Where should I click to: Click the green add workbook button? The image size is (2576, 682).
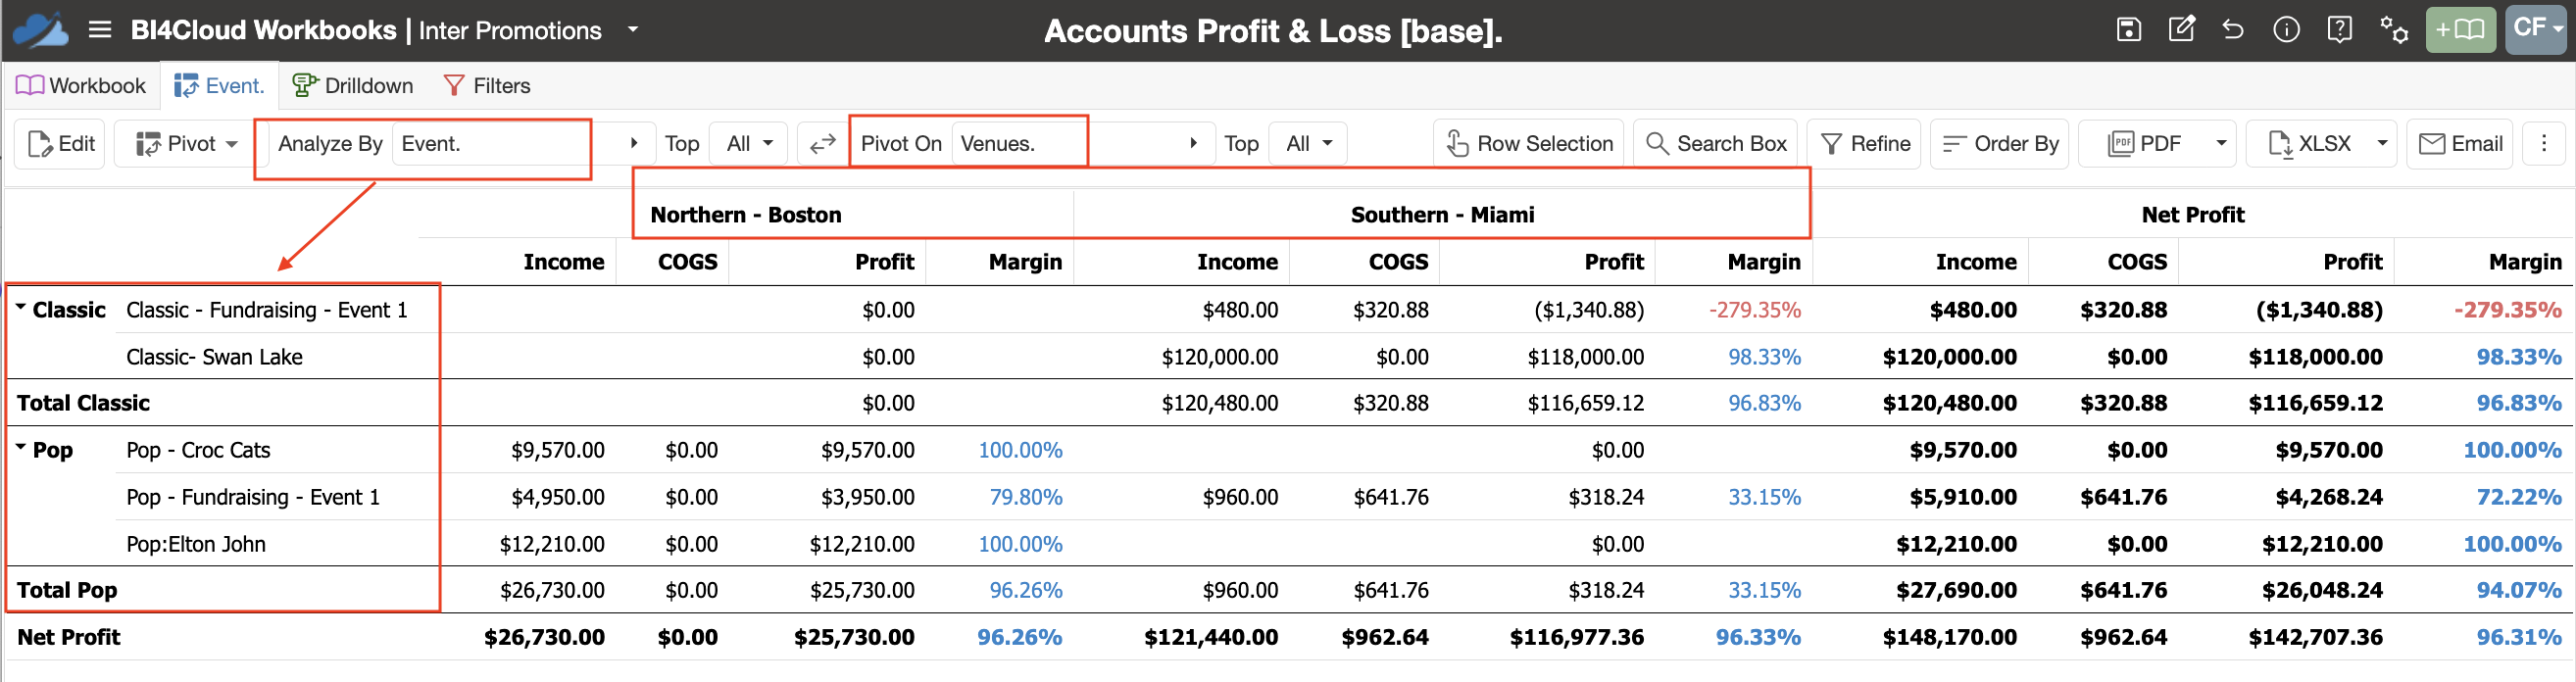pos(2460,30)
